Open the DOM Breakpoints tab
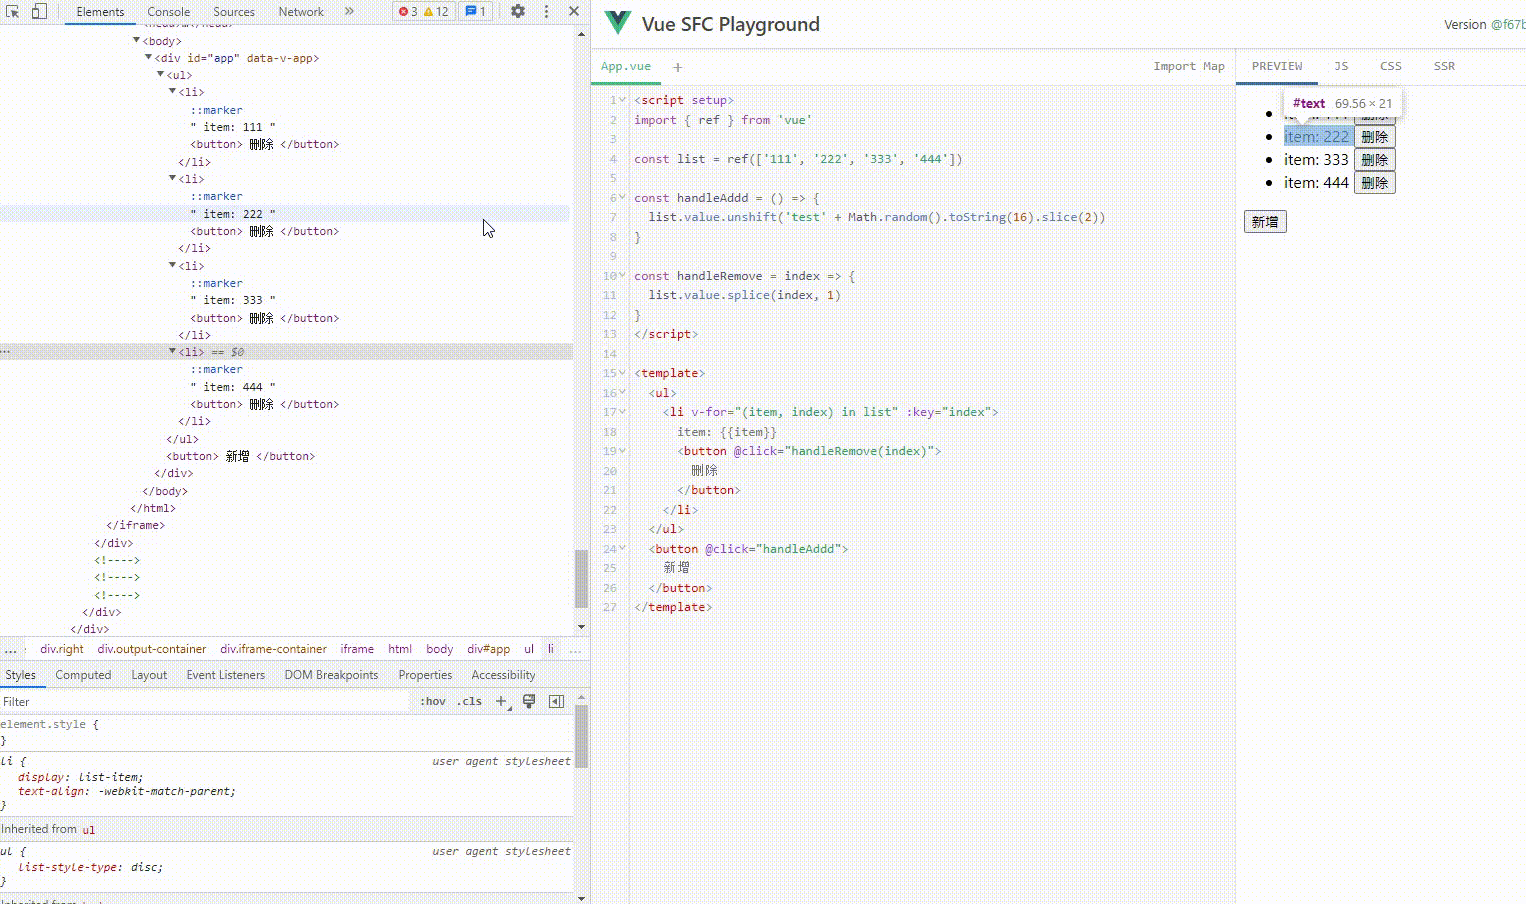 coord(331,675)
